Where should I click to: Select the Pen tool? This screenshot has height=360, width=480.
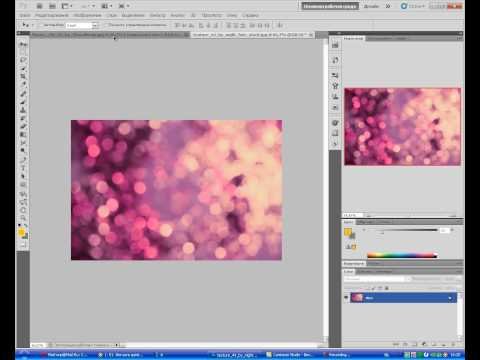pos(23,159)
